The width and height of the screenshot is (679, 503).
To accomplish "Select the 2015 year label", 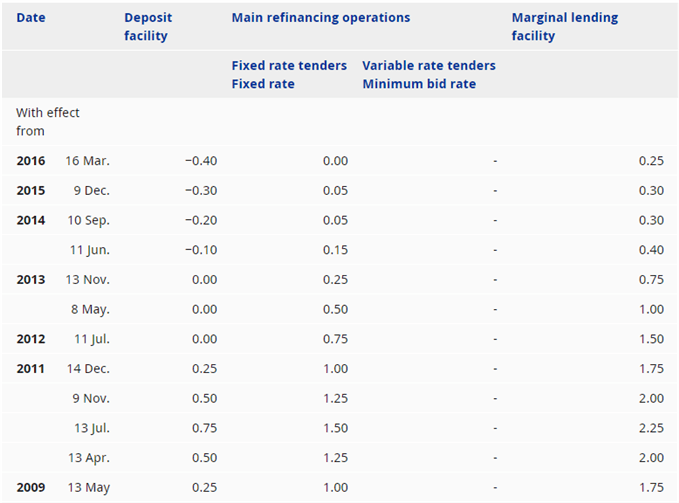I will [x=31, y=191].
